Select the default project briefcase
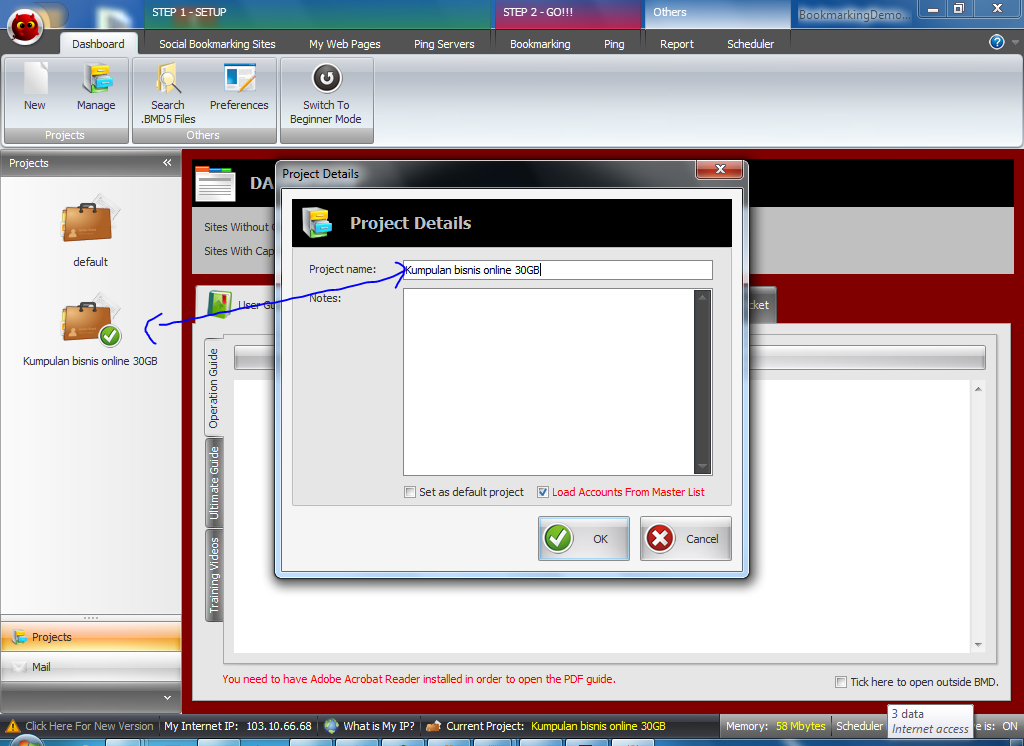This screenshot has height=746, width=1024. (x=88, y=219)
